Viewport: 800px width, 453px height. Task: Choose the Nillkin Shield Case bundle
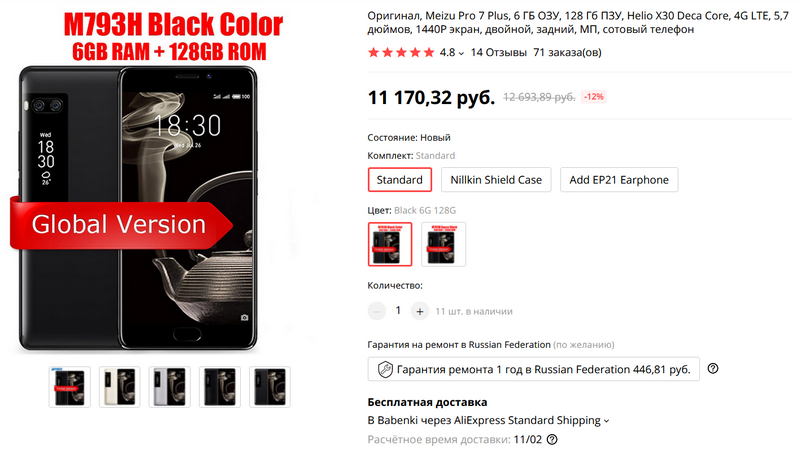tap(496, 180)
